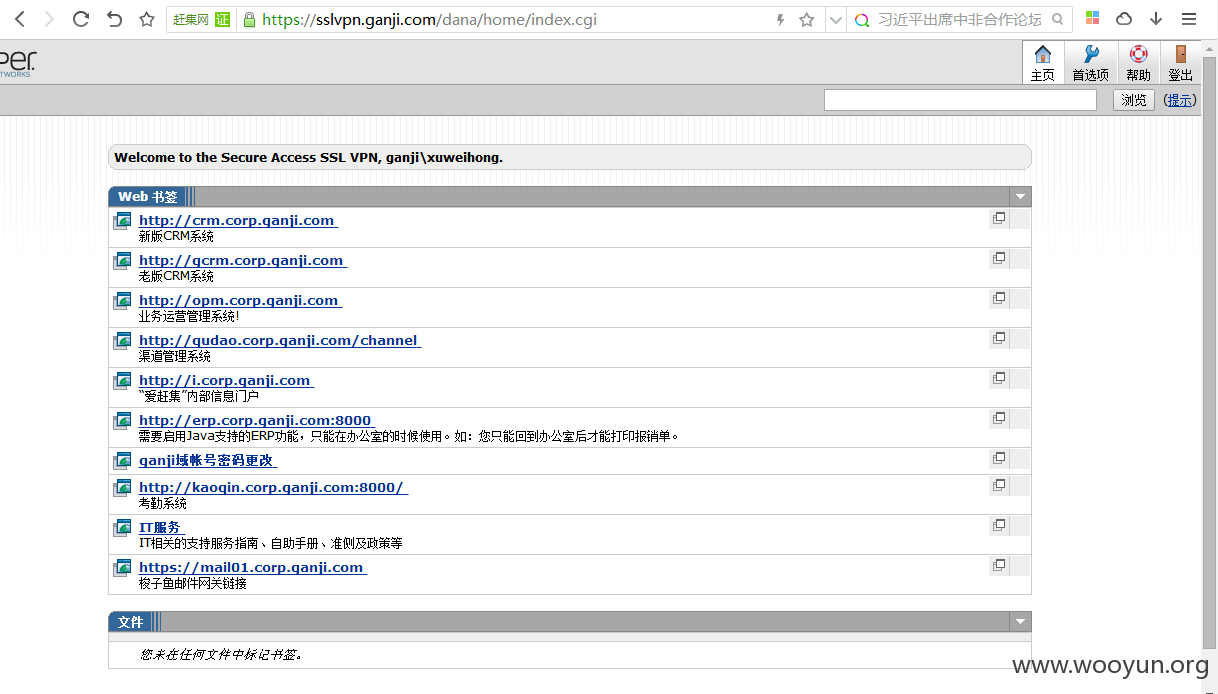
Task: Click the star icon inside the address bar
Action: click(807, 19)
